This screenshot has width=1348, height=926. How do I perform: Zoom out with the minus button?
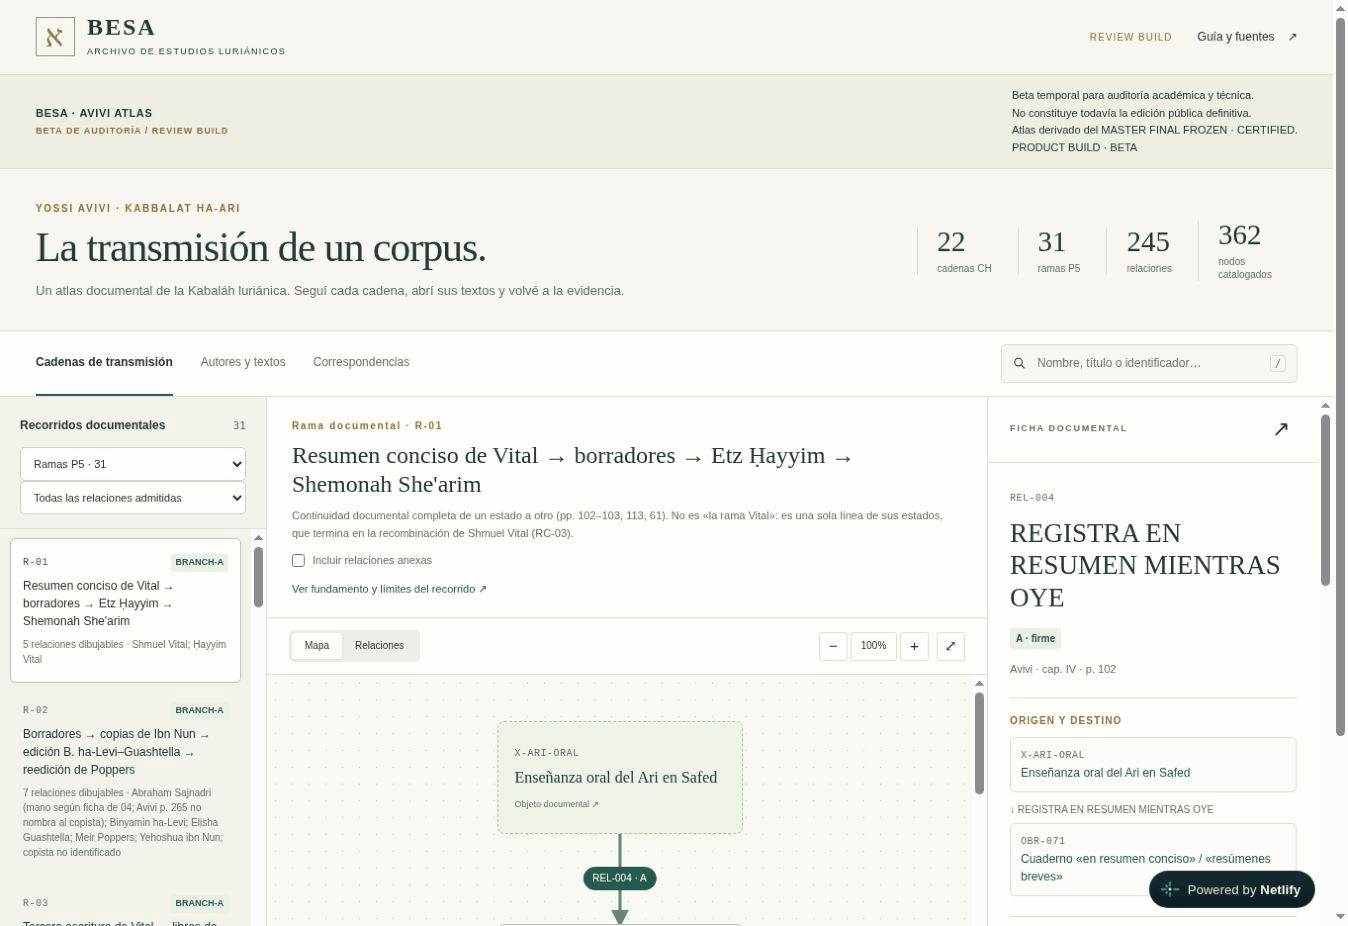833,646
